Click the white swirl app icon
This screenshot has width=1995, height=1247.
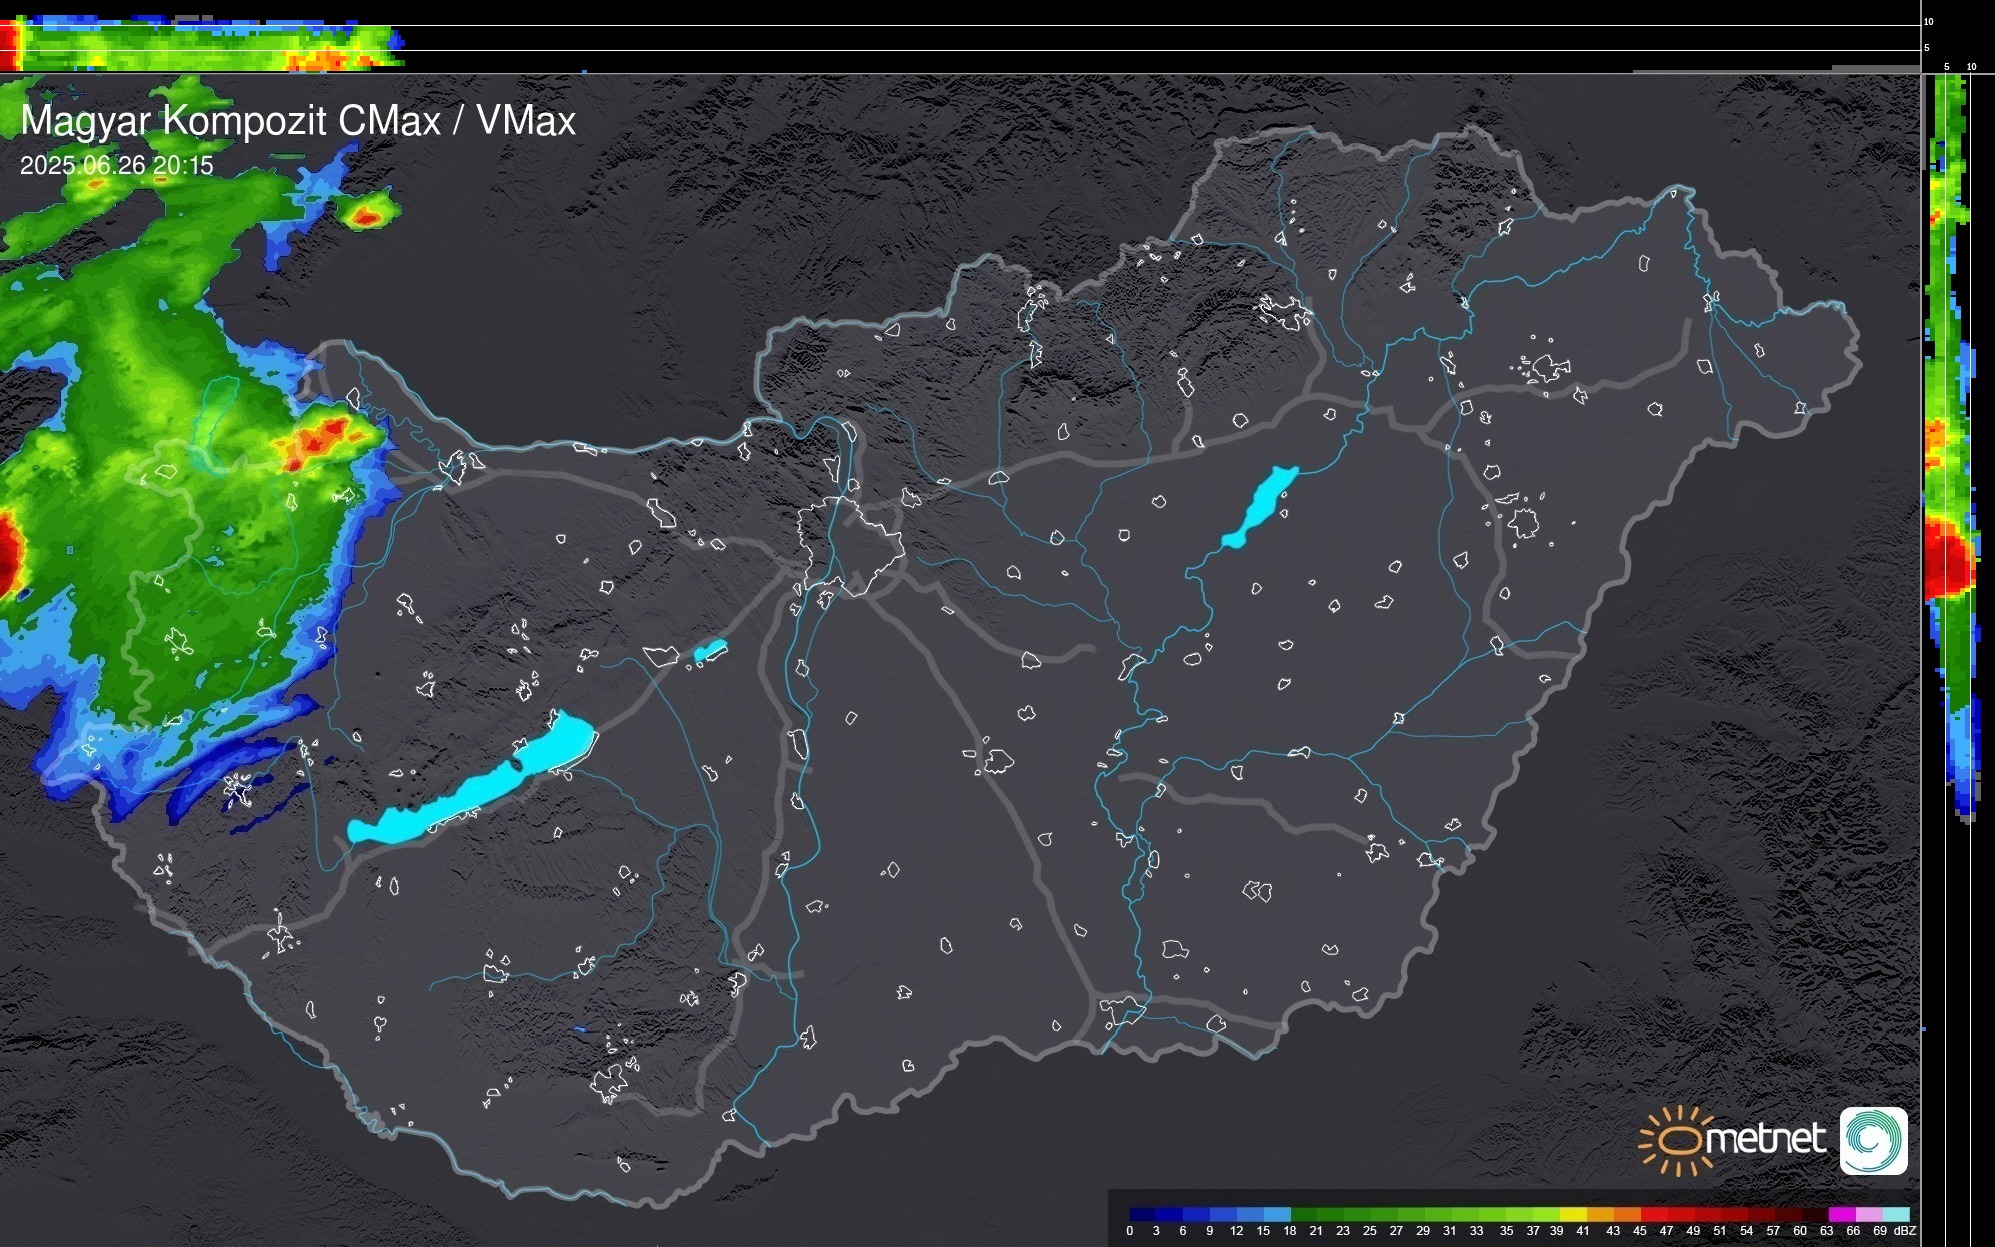click(1873, 1140)
